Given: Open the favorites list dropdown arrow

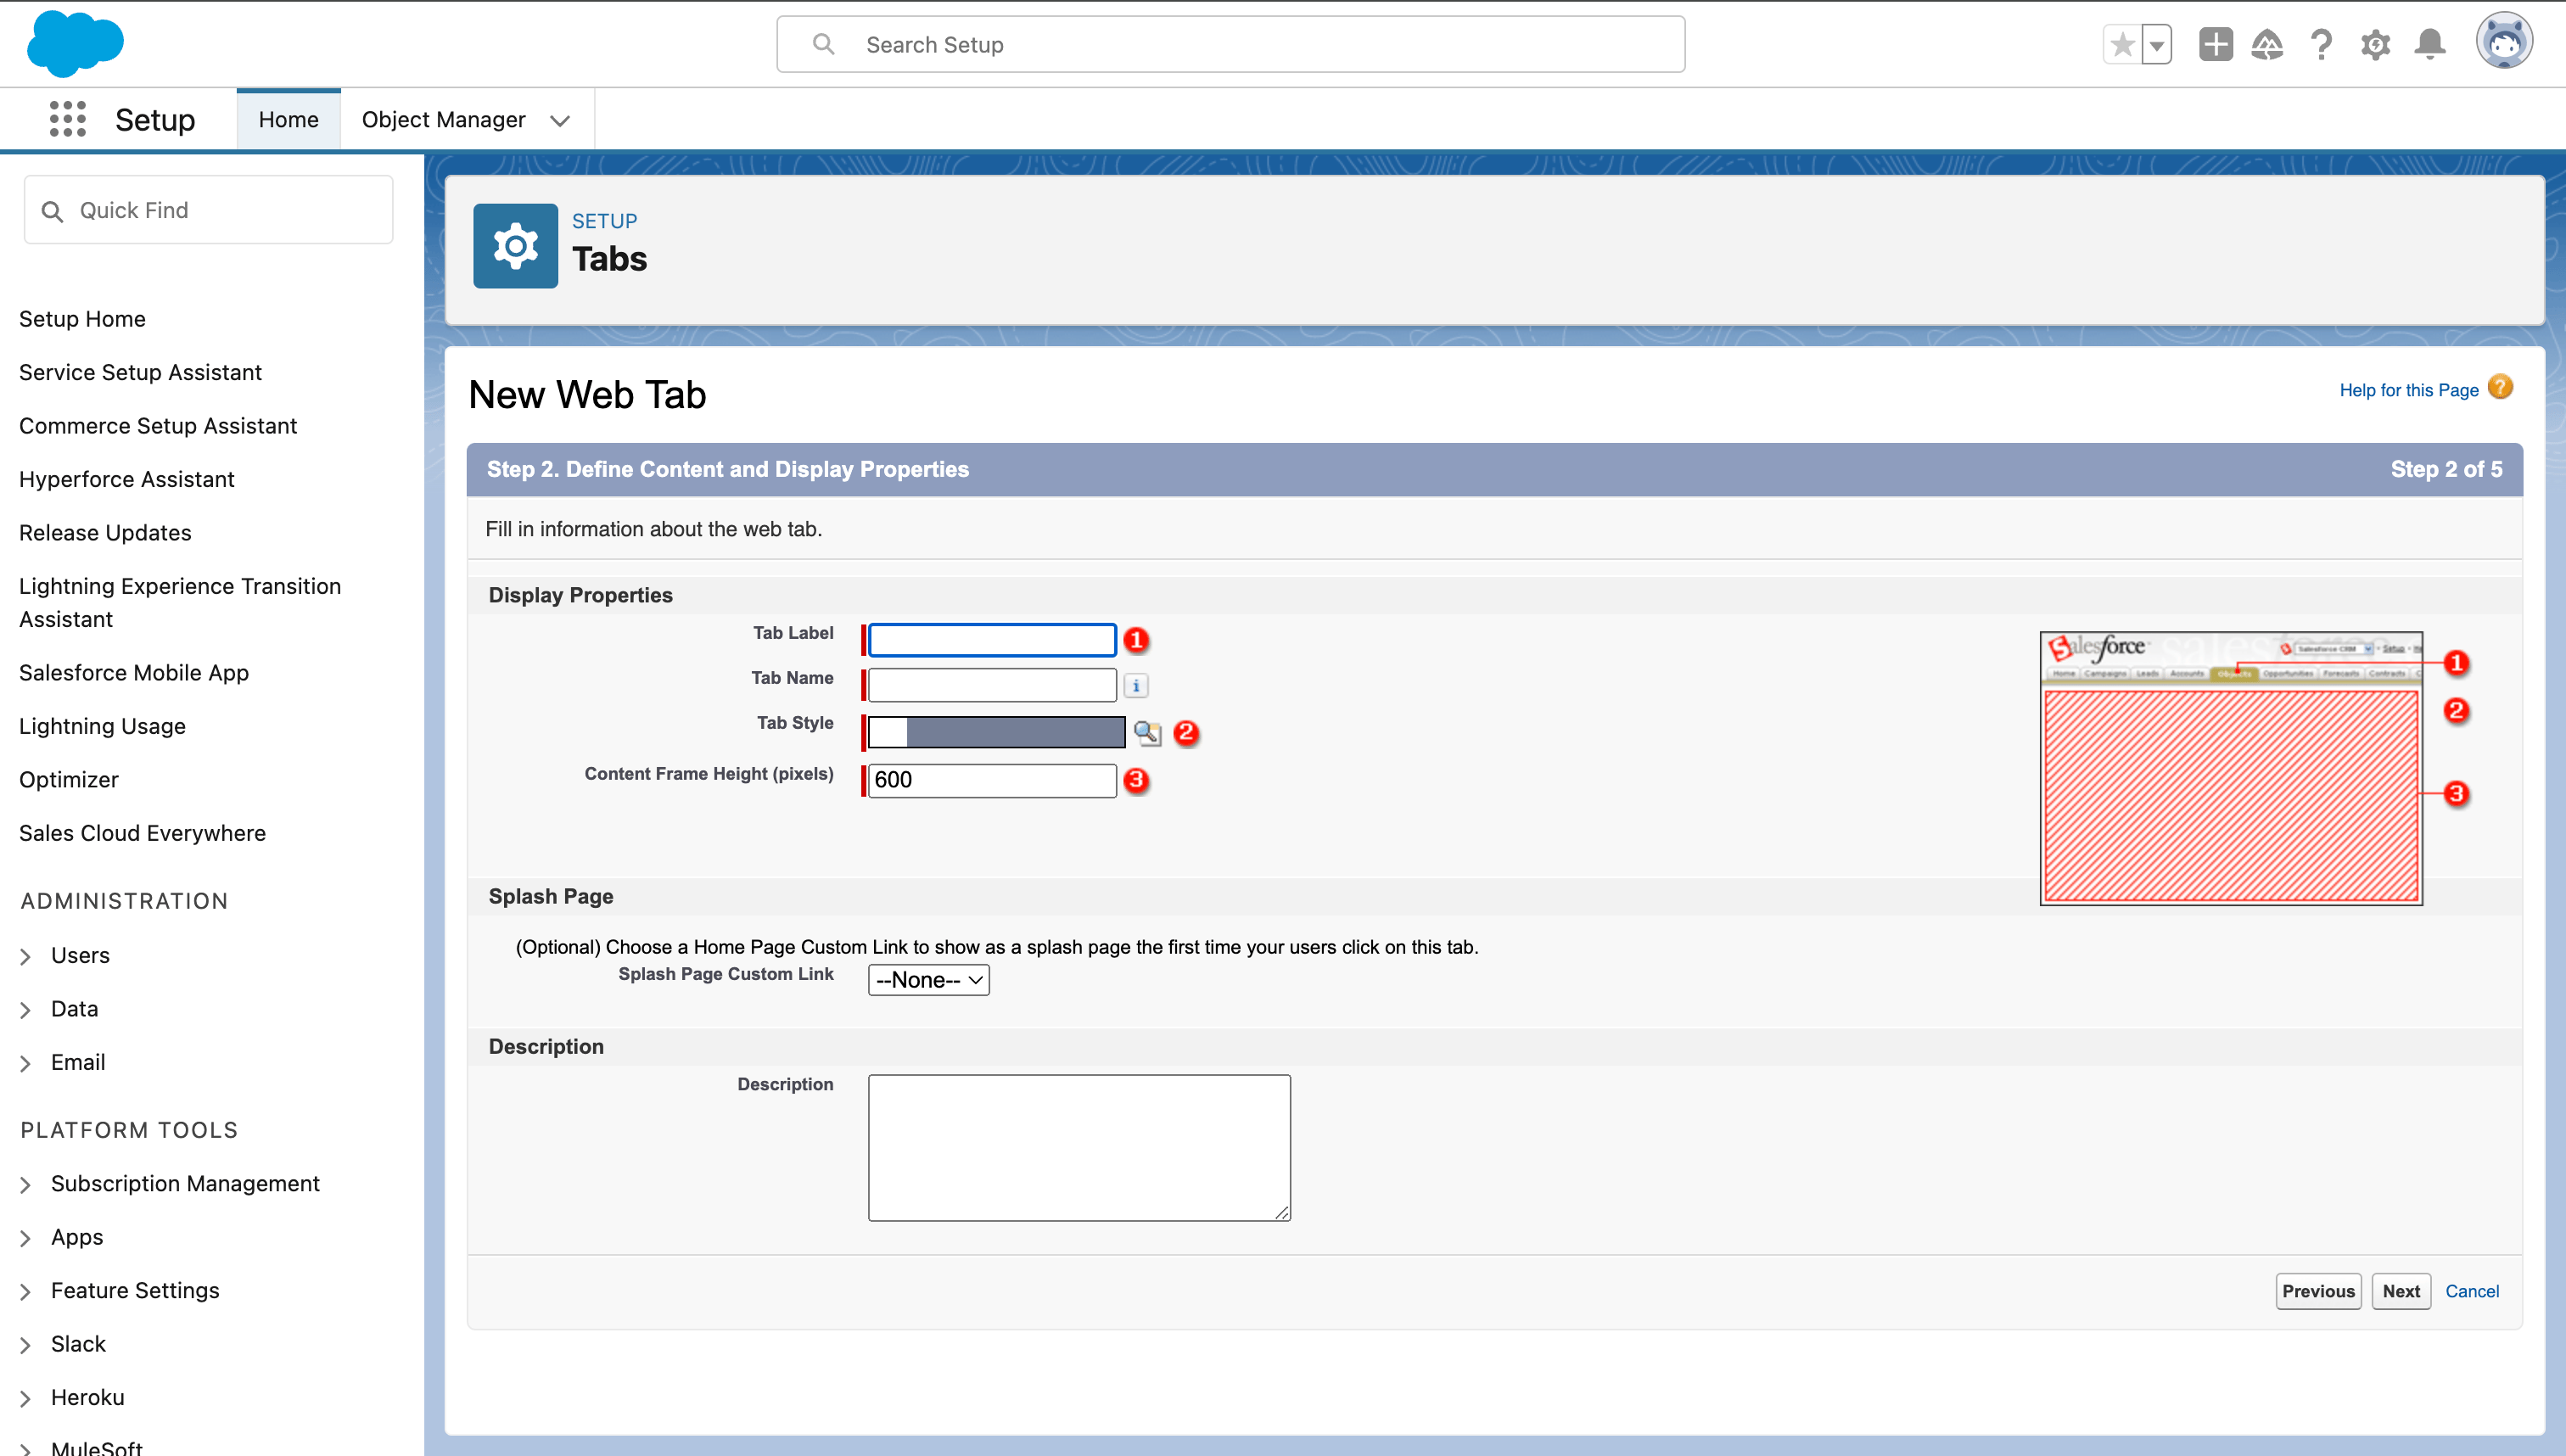Looking at the screenshot, I should pos(2157,45).
